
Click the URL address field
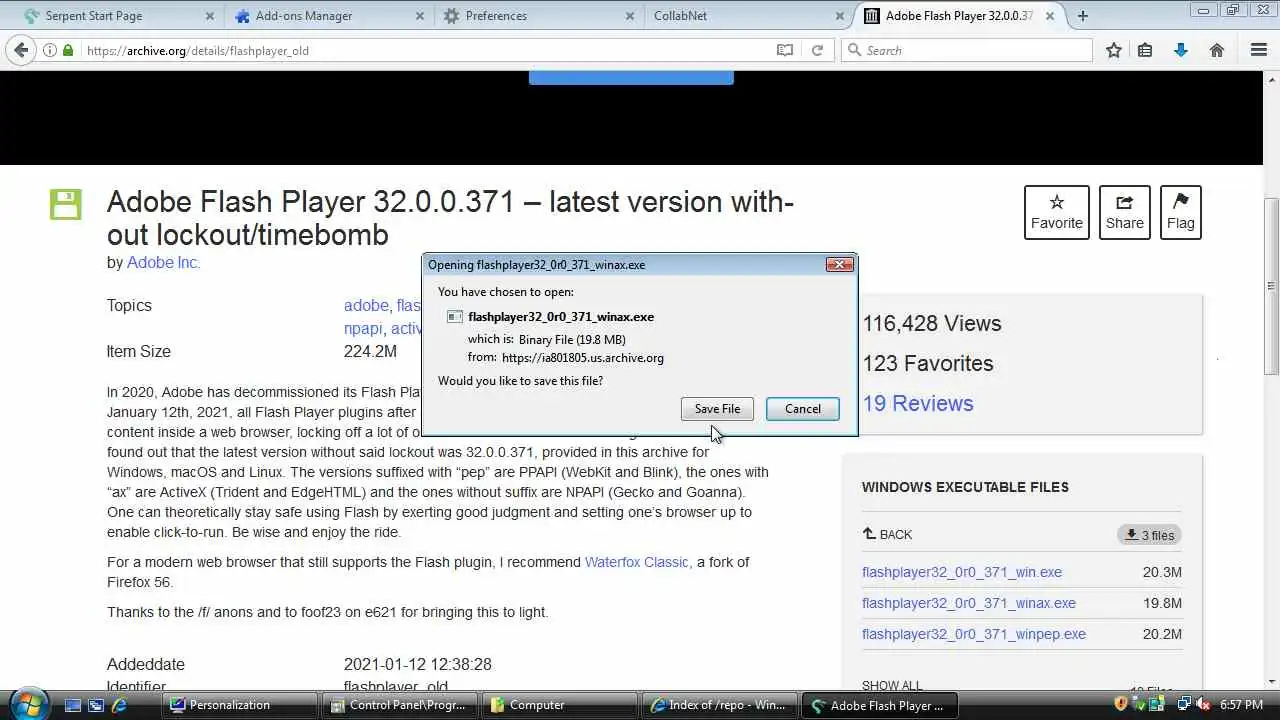point(430,50)
